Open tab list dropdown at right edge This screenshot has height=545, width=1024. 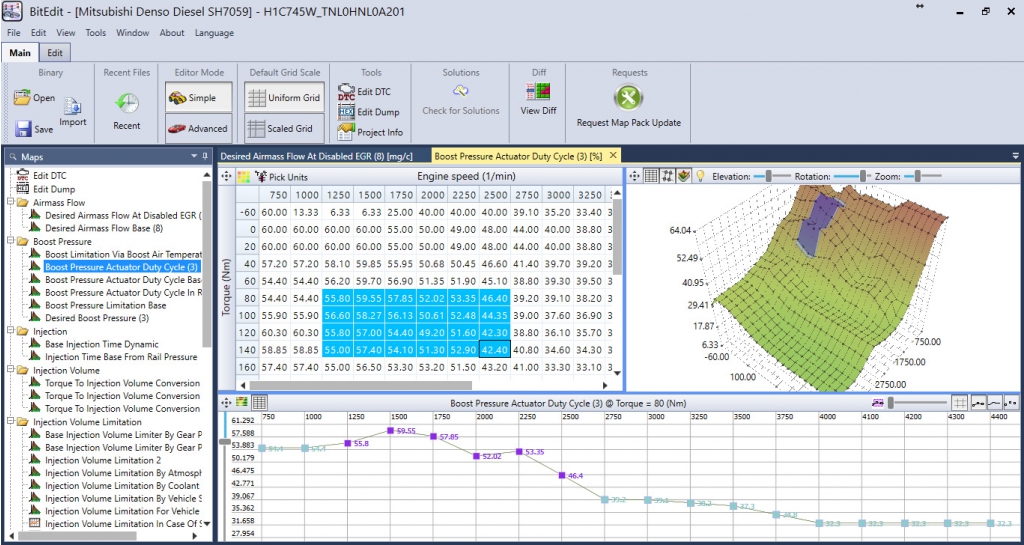1016,156
